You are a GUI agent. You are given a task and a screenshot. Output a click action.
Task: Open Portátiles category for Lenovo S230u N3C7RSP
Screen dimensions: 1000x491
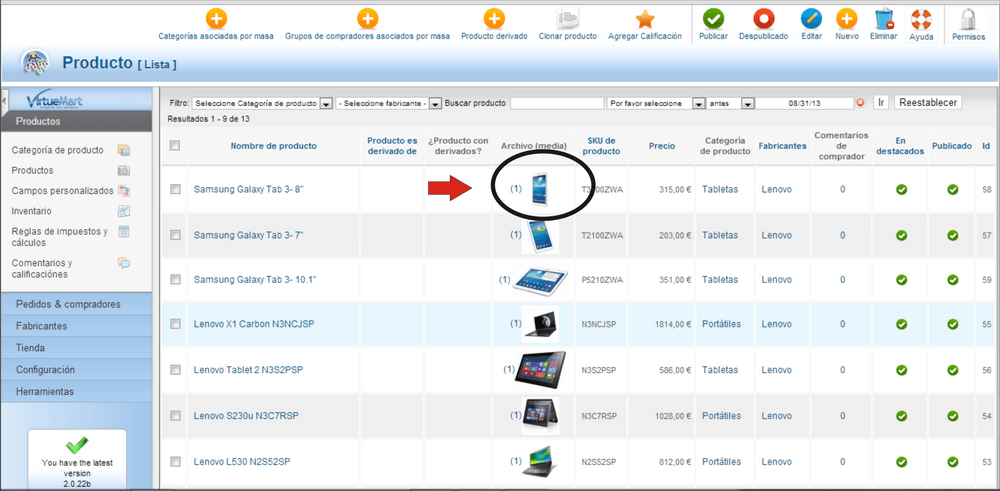[x=721, y=416]
